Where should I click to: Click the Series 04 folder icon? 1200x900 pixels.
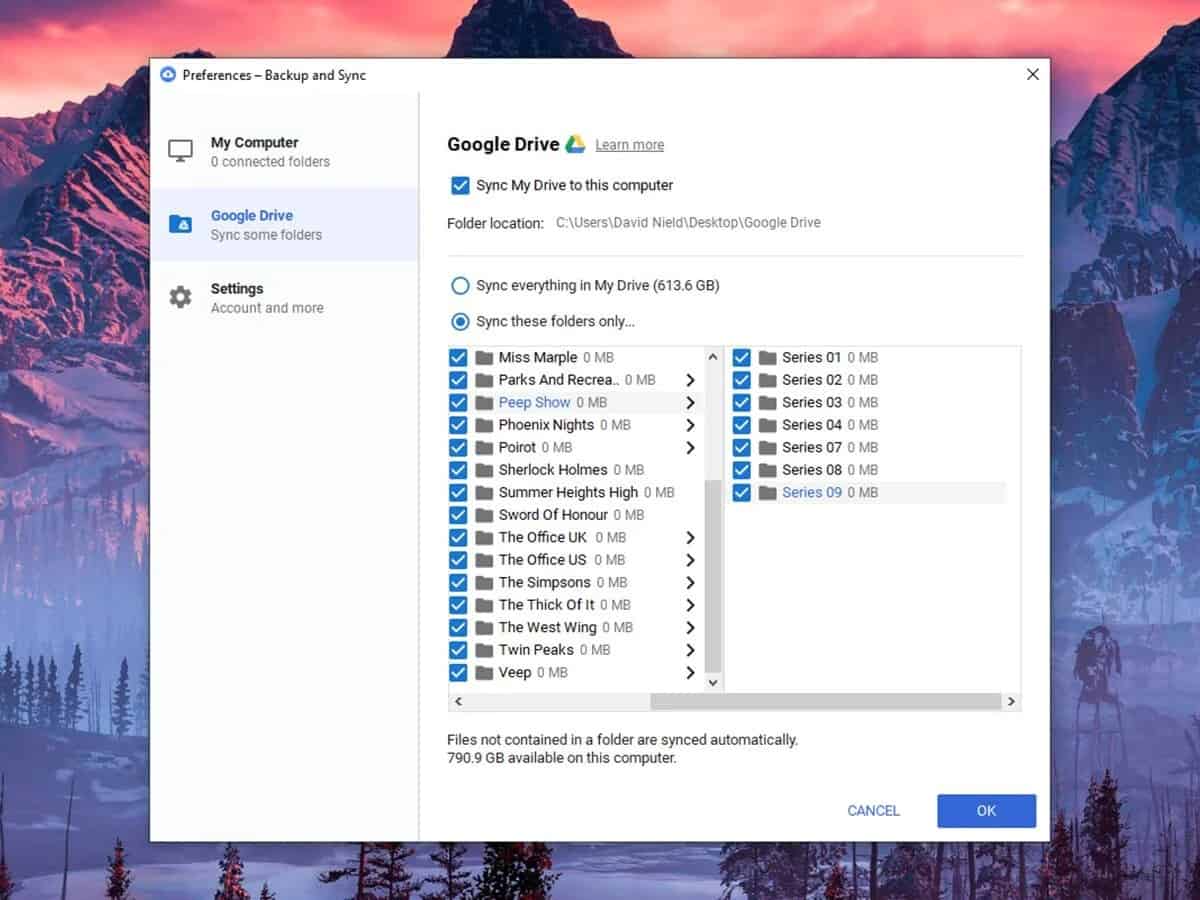pos(768,425)
